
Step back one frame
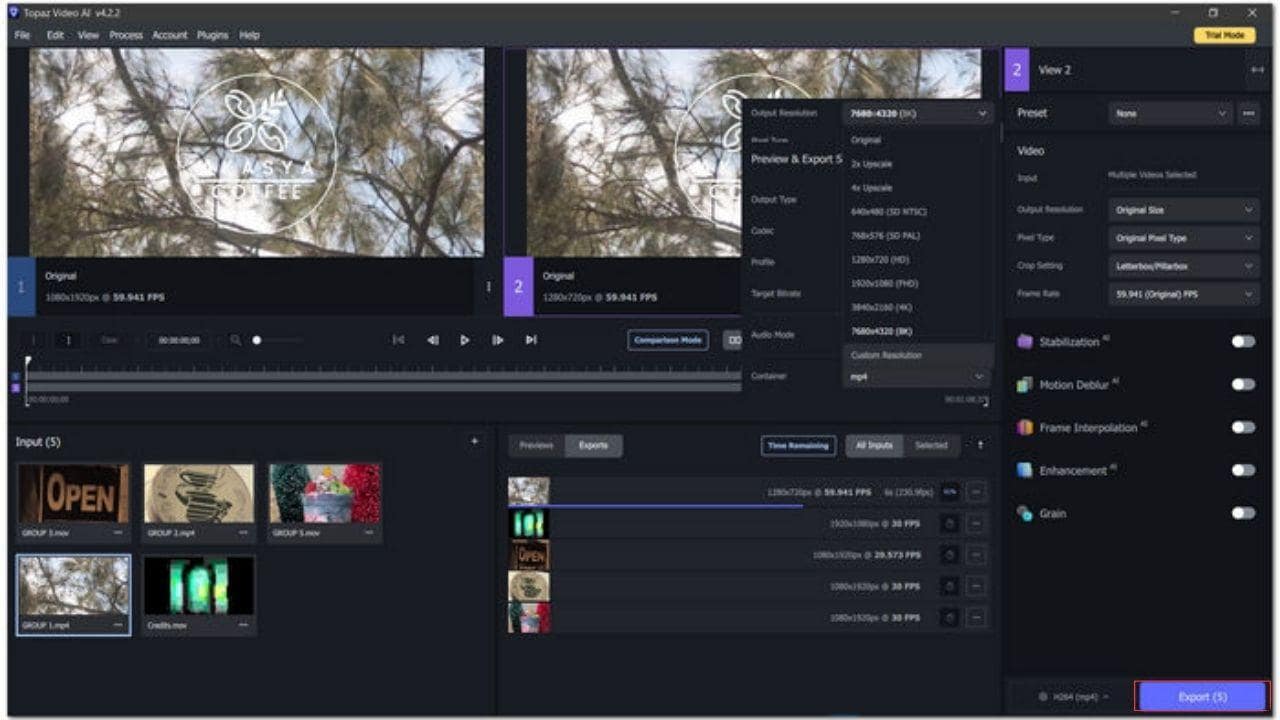[x=432, y=340]
